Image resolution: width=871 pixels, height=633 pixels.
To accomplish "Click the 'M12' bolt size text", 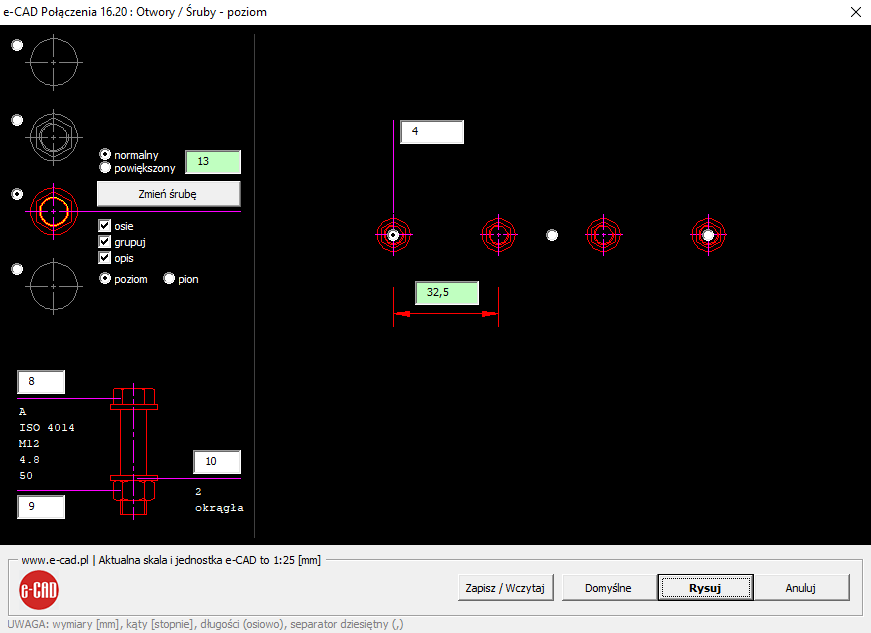I will click(29, 444).
